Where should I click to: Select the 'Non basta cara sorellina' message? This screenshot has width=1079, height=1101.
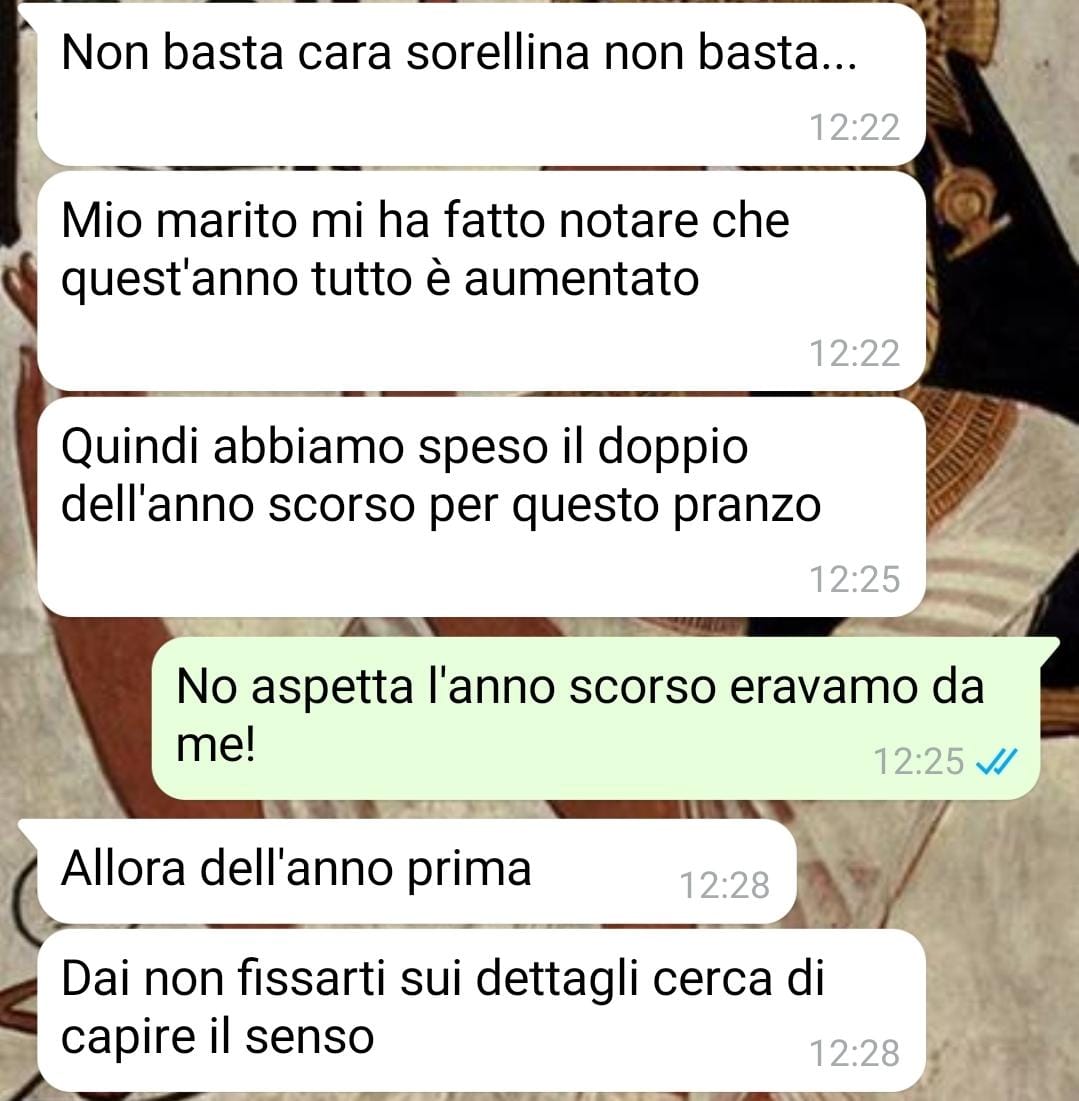point(481,85)
